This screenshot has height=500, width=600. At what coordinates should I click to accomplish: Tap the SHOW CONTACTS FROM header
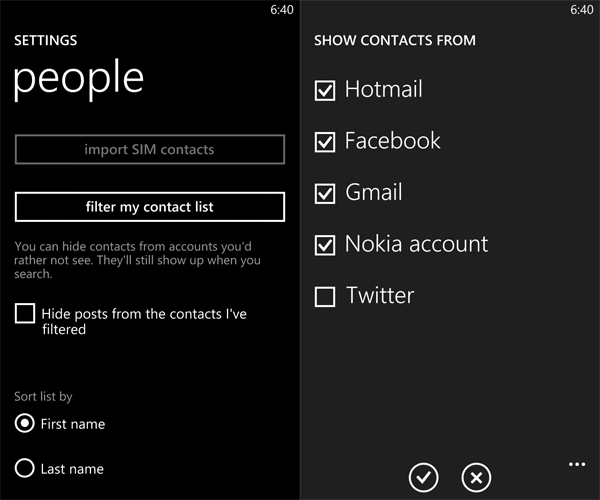coord(395,41)
